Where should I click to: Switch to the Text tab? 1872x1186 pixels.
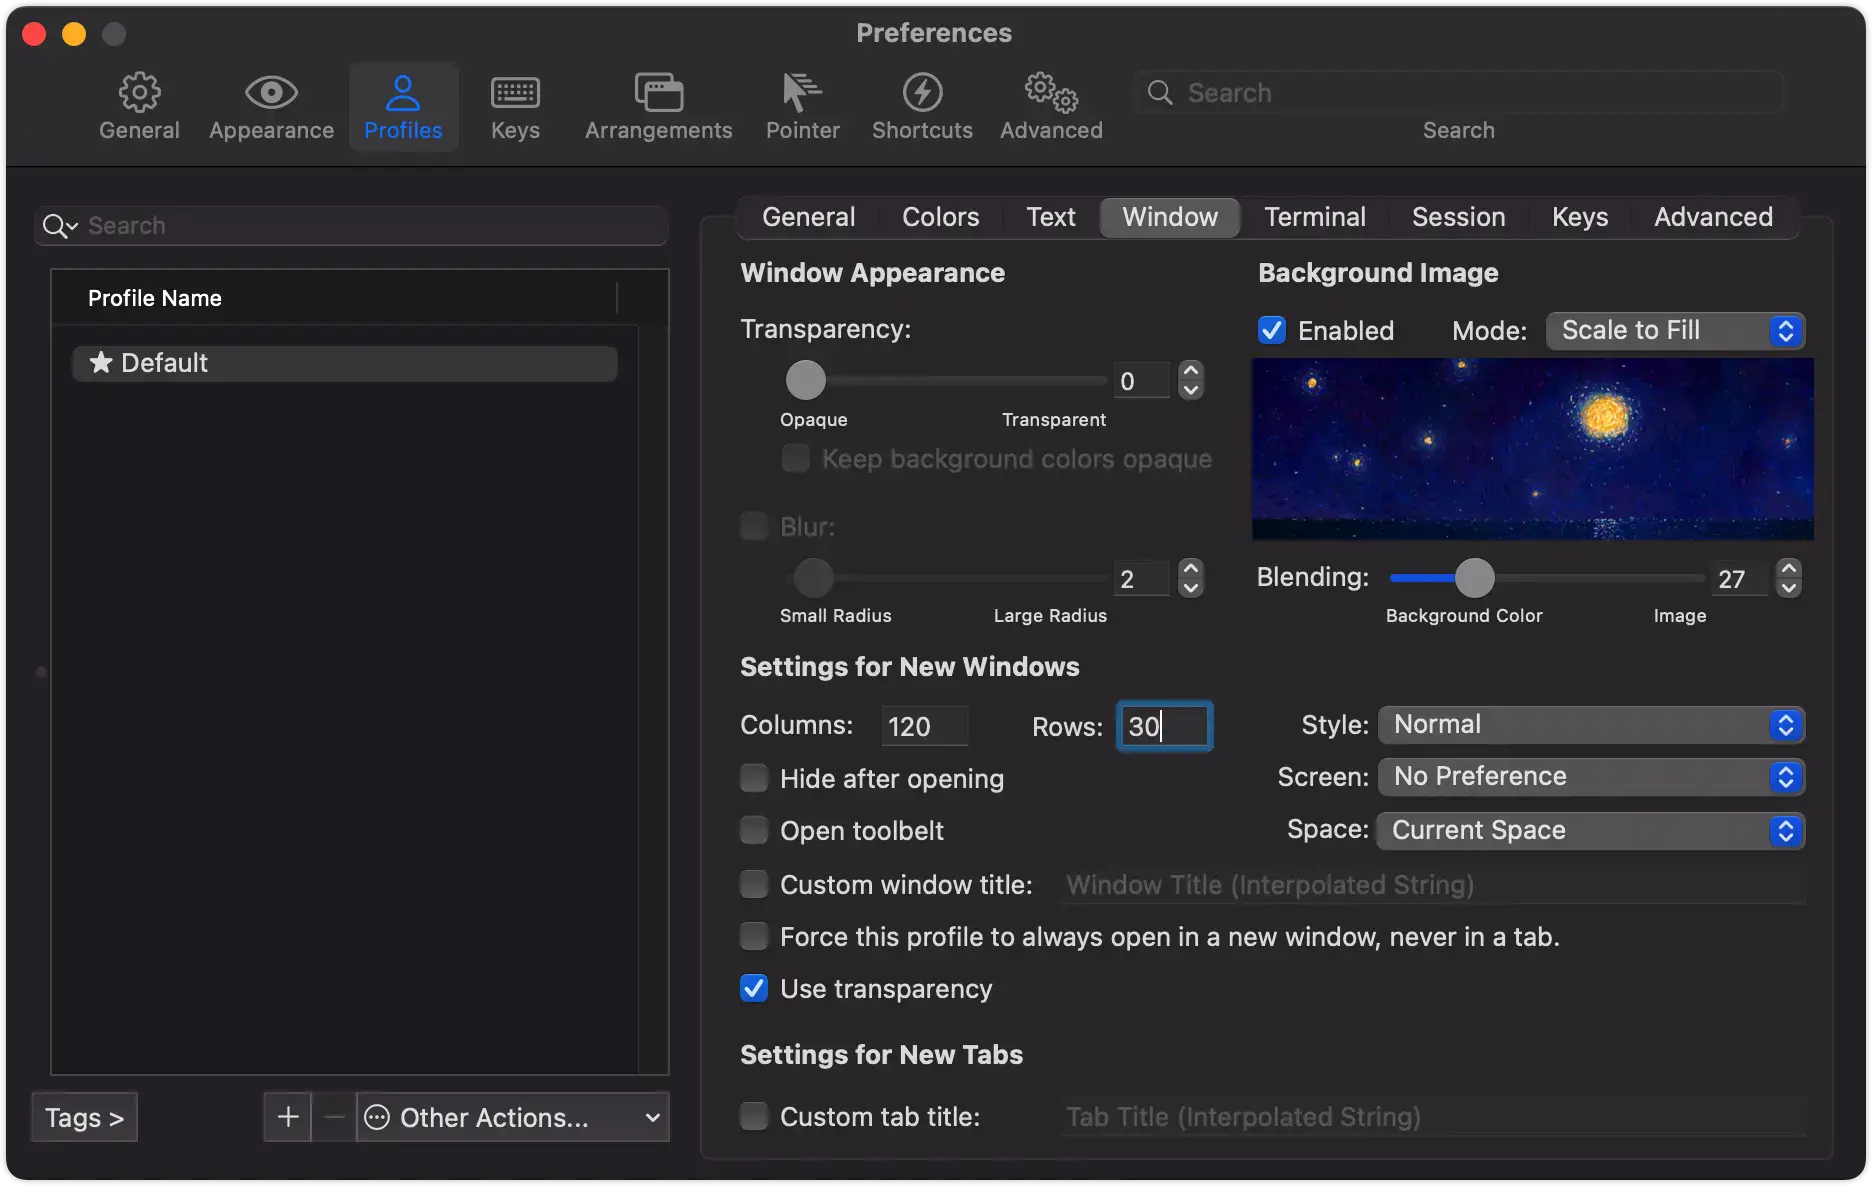pos(1051,217)
